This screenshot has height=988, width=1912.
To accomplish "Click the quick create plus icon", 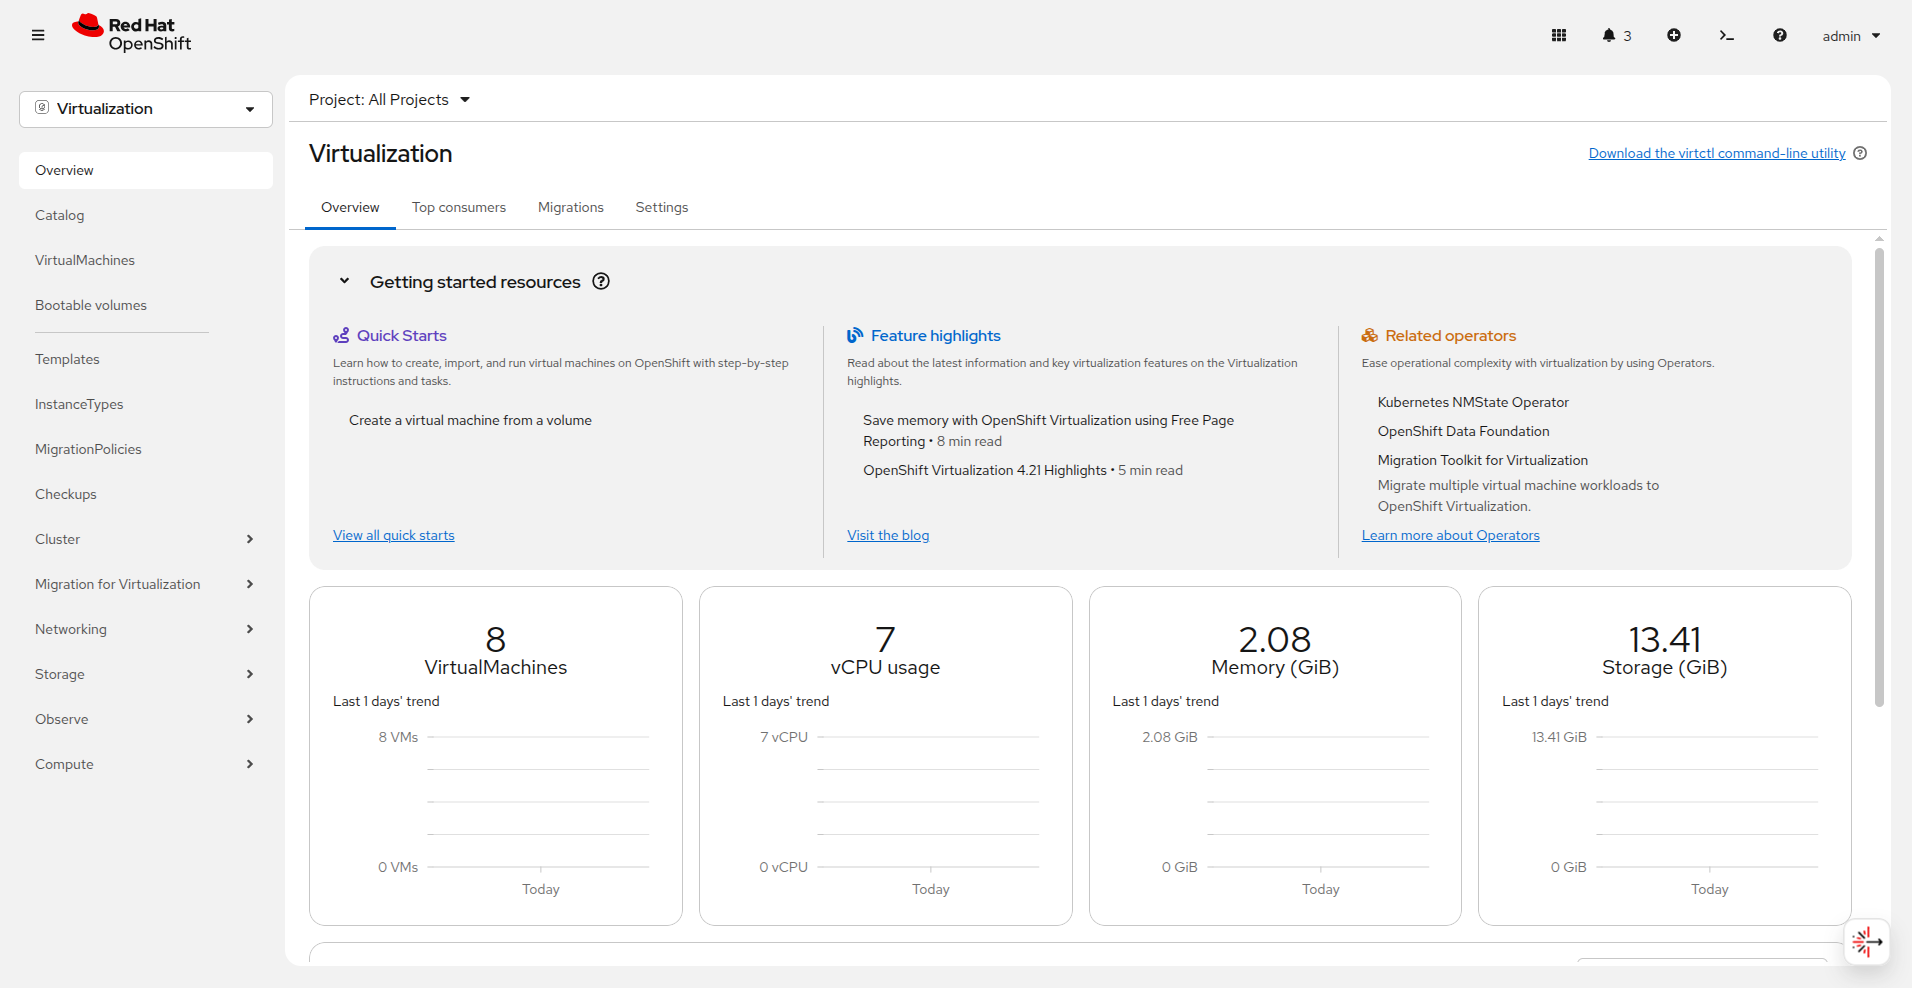I will point(1673,35).
